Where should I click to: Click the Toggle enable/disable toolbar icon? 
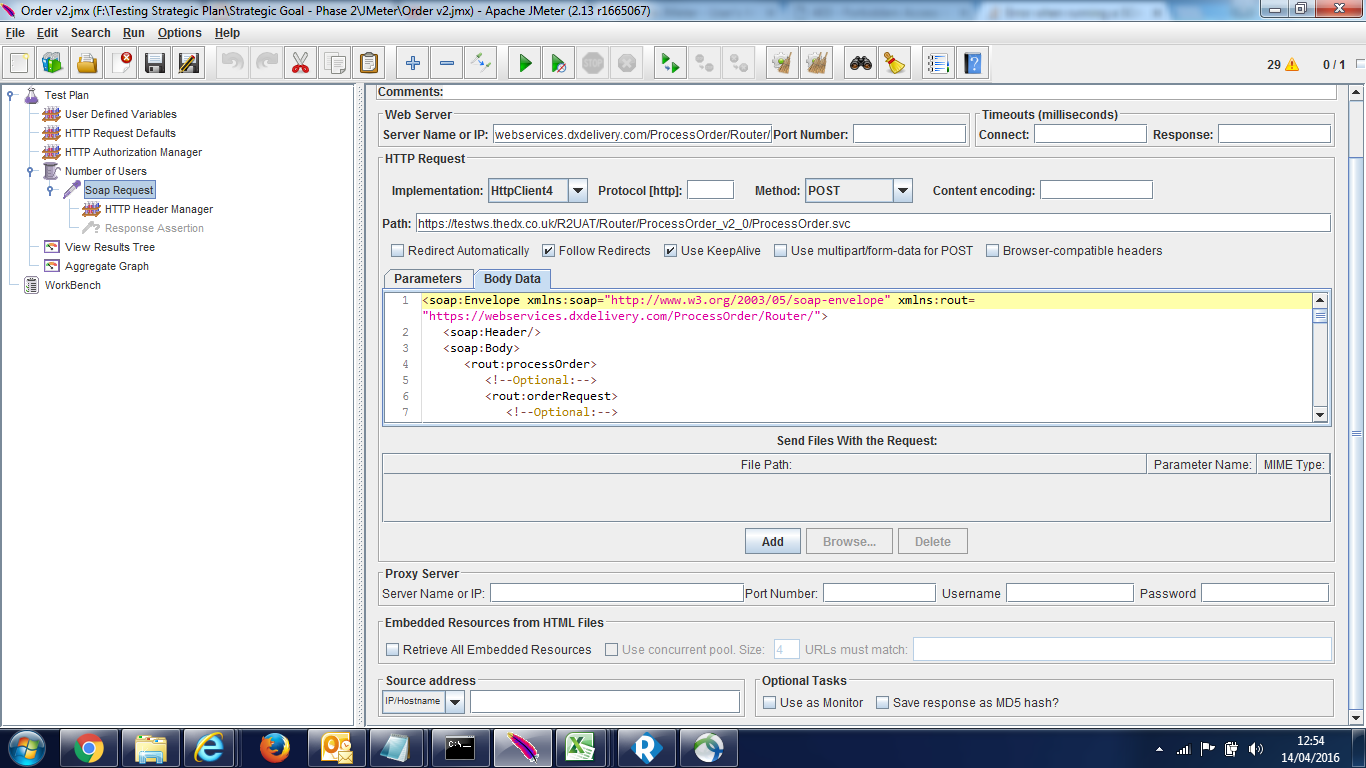coord(481,63)
